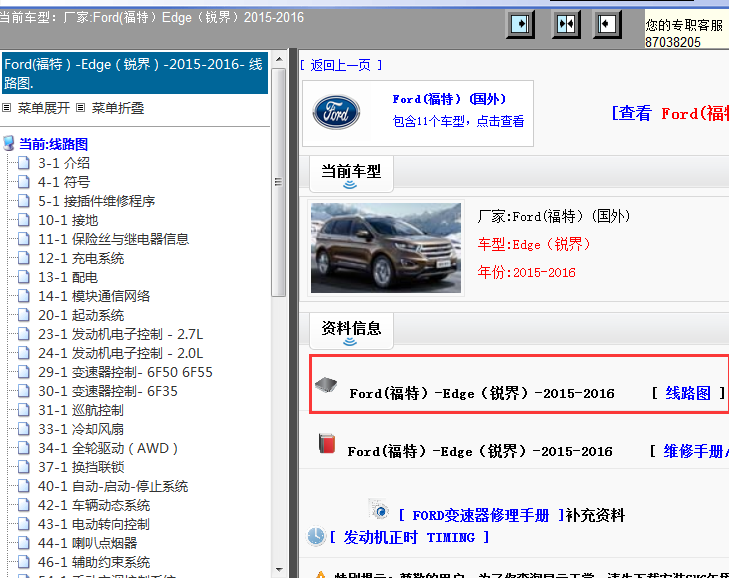Open 46-1 辅助约束系统
Image resolution: width=729 pixels, height=578 pixels.
(94, 562)
